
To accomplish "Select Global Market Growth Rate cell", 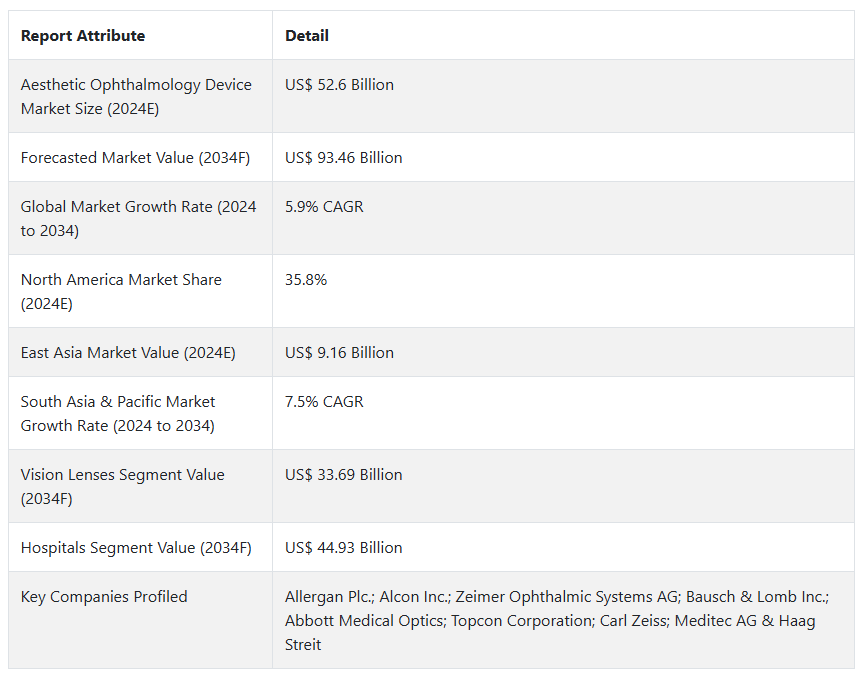I will pyautogui.click(x=138, y=219).
